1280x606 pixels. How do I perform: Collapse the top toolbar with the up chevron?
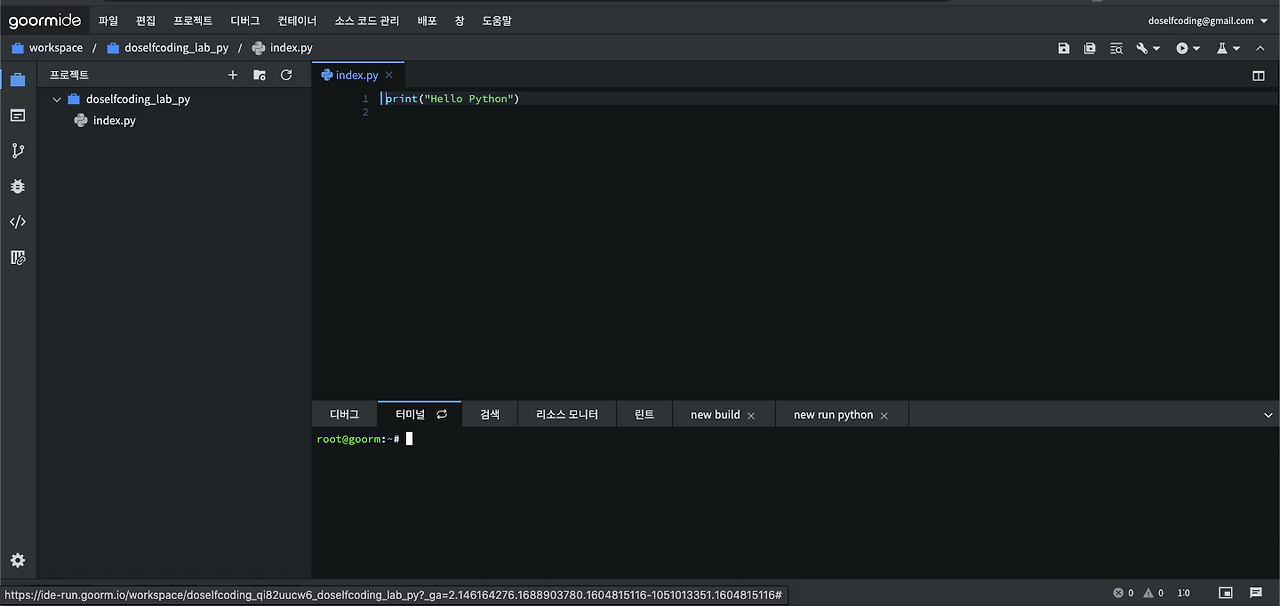(1260, 48)
